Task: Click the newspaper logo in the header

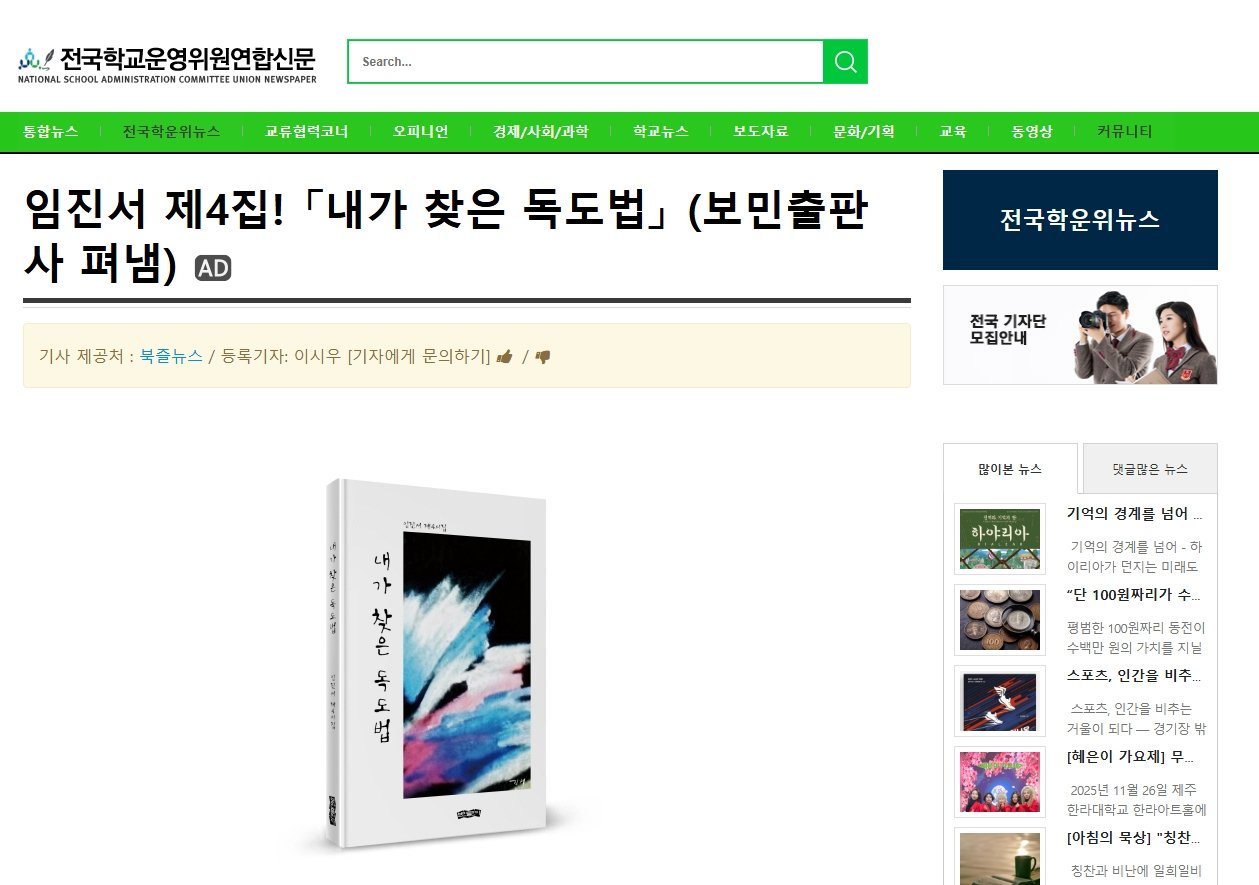Action: point(167,64)
